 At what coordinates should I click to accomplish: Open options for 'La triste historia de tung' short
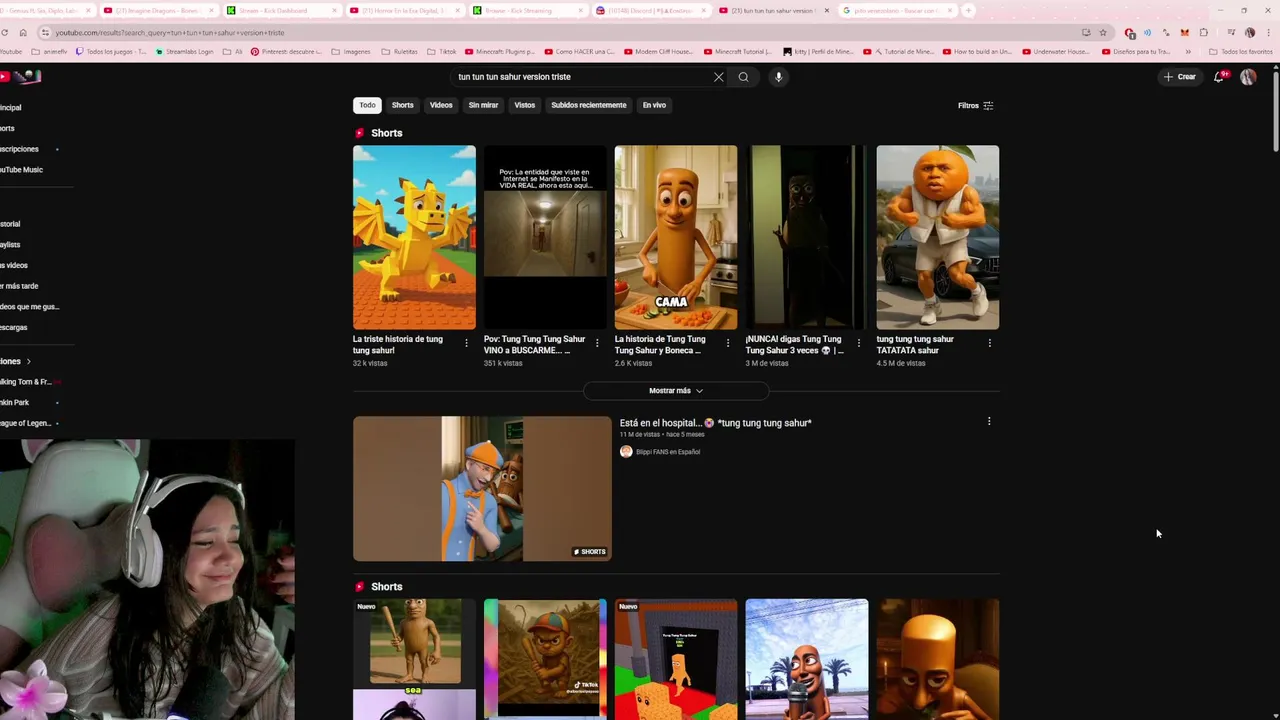(x=466, y=343)
